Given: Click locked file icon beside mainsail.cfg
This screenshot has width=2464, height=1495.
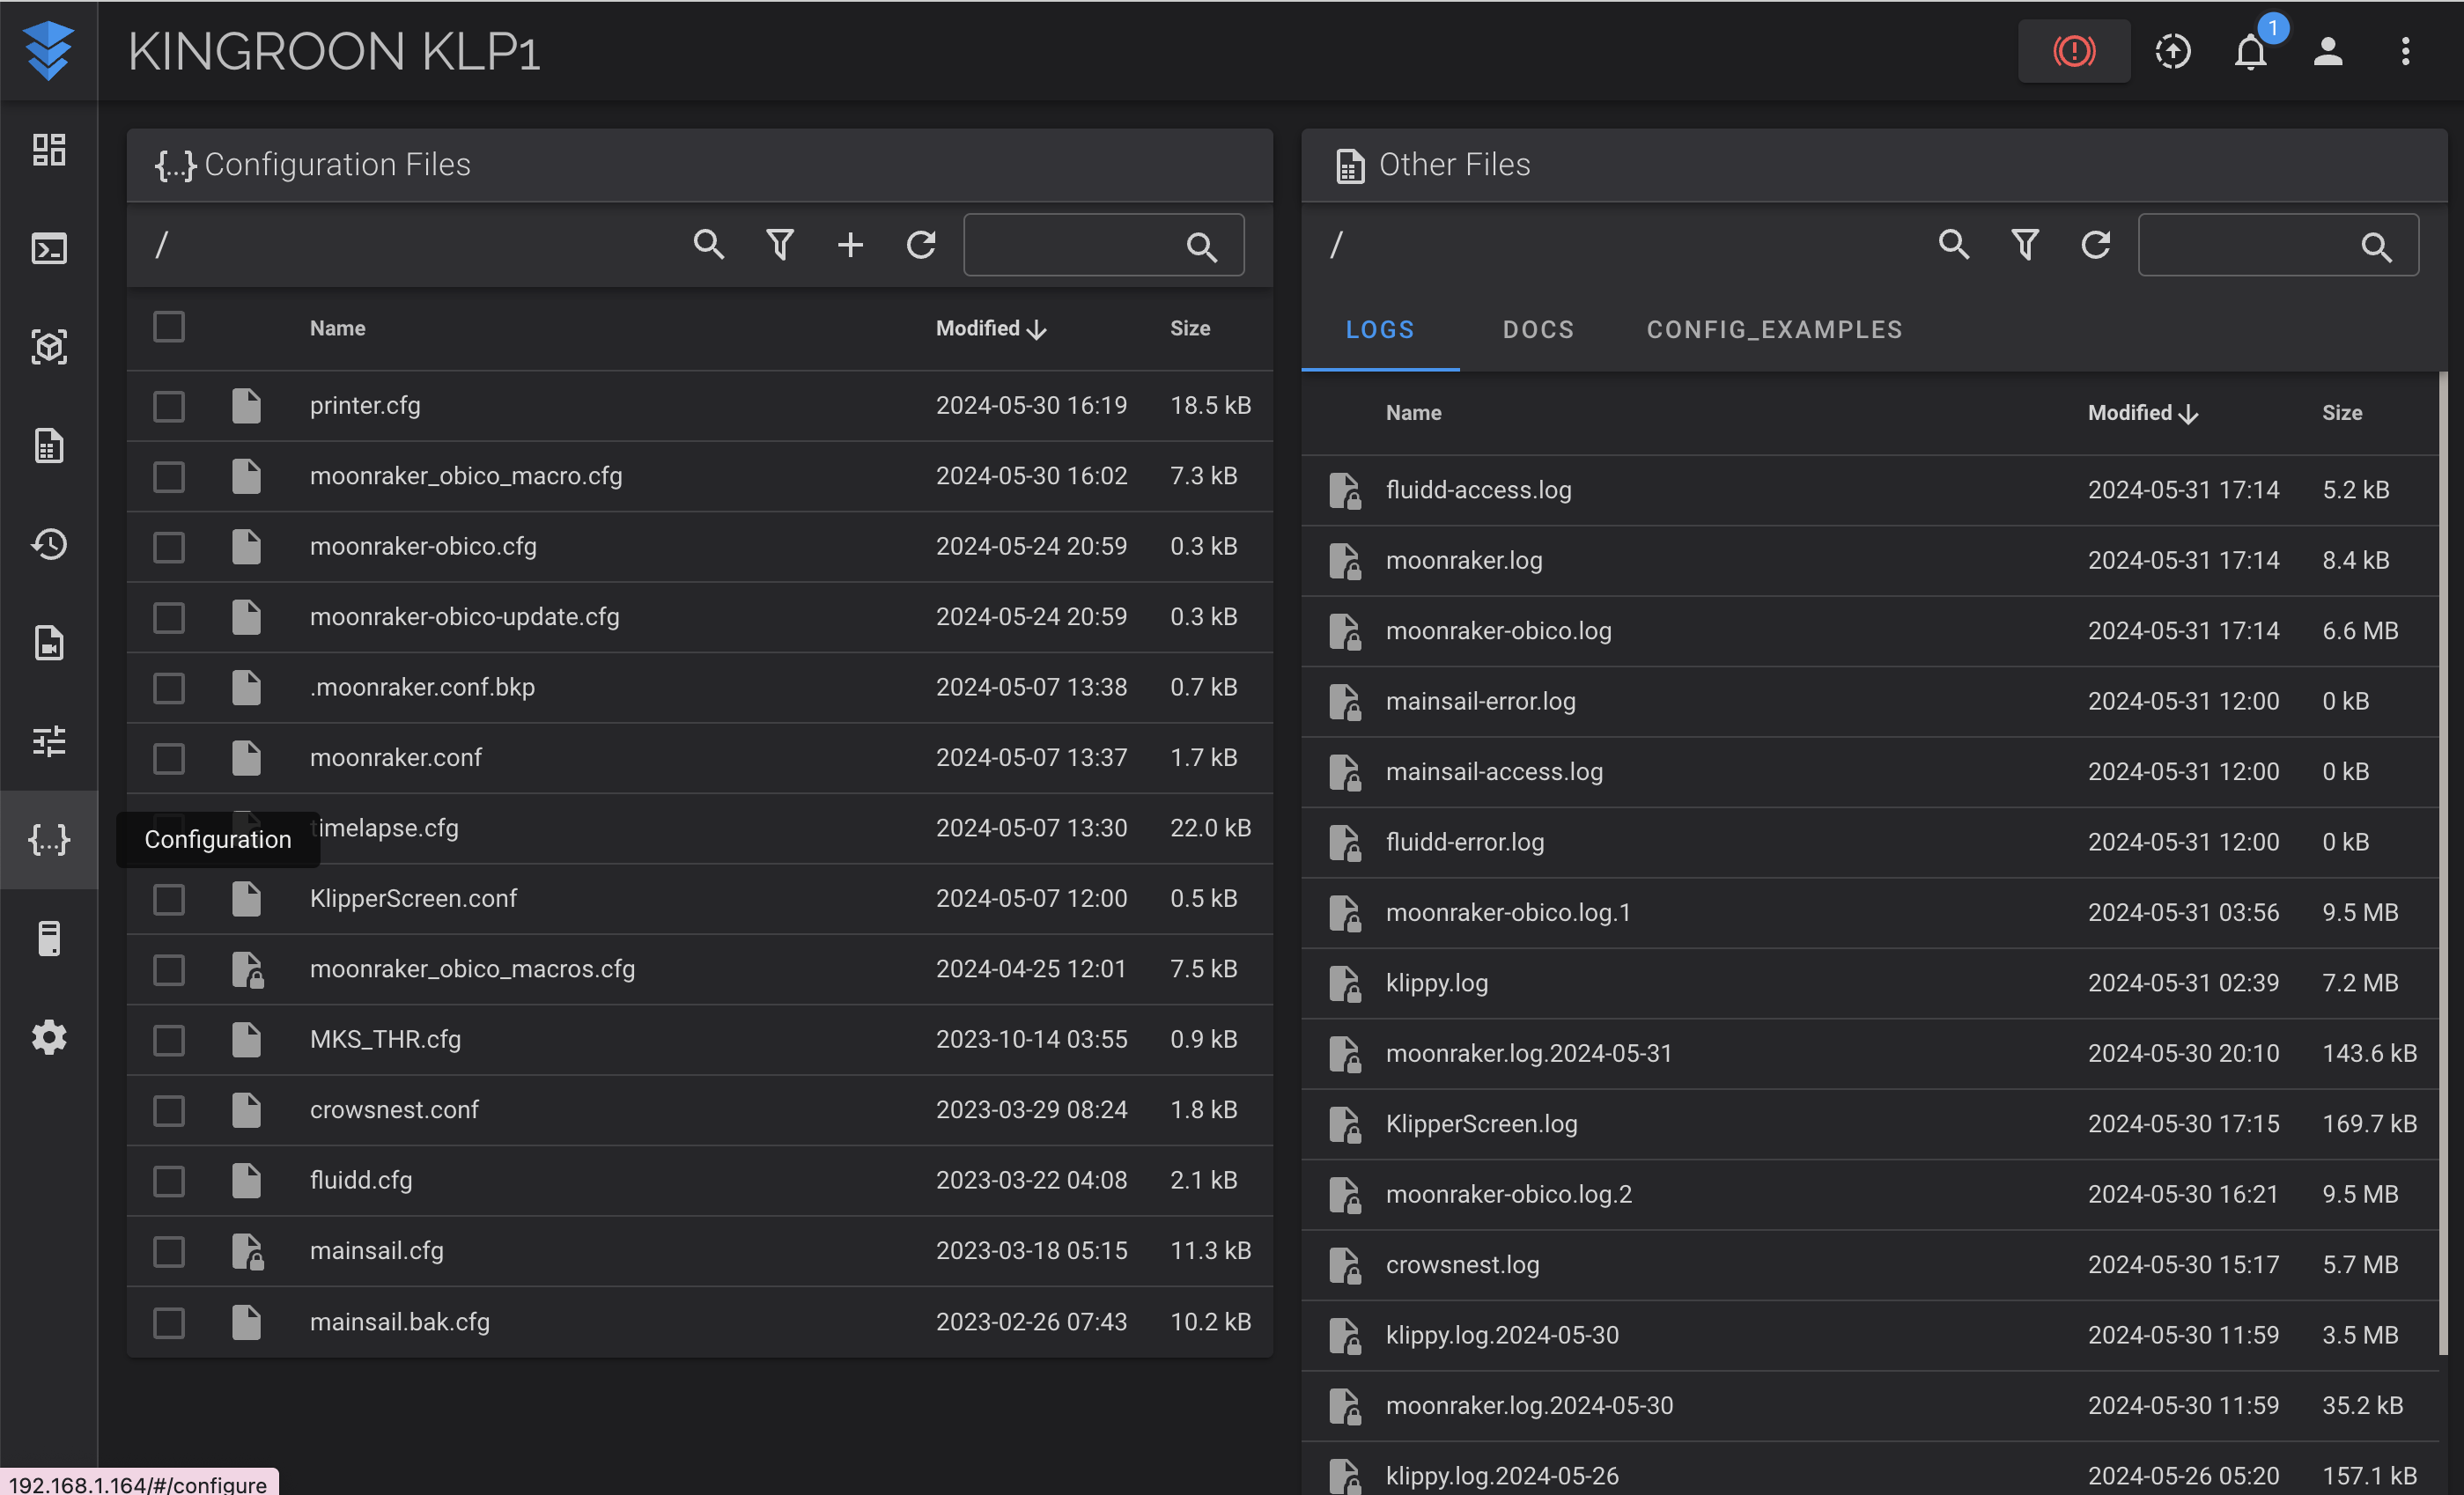Looking at the screenshot, I should point(247,1251).
